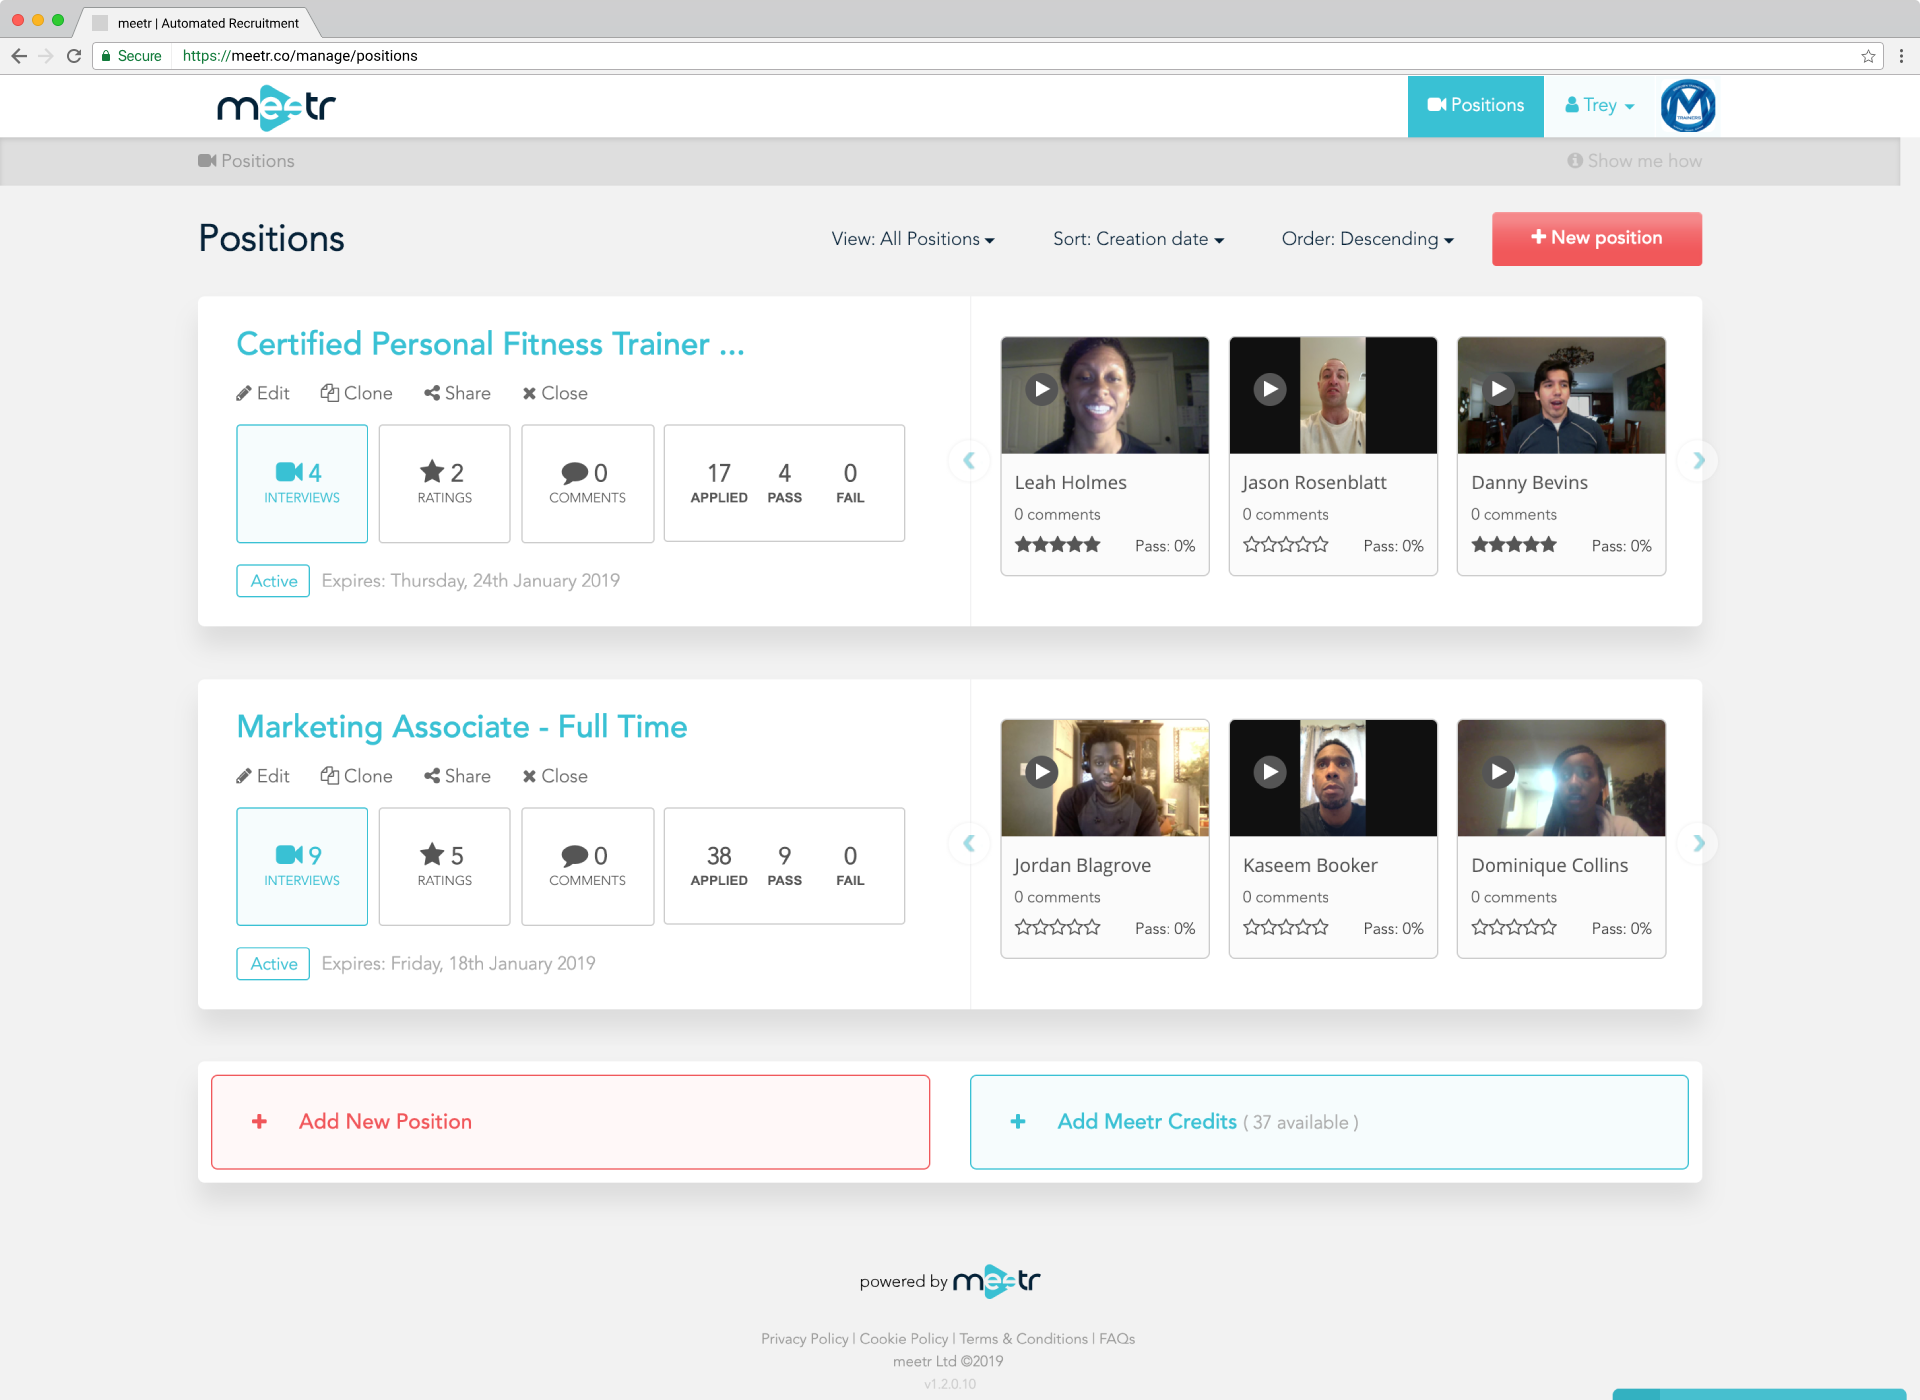This screenshot has width=1920, height=1400.
Task: Close the Marketing Associate position
Action: [555, 776]
